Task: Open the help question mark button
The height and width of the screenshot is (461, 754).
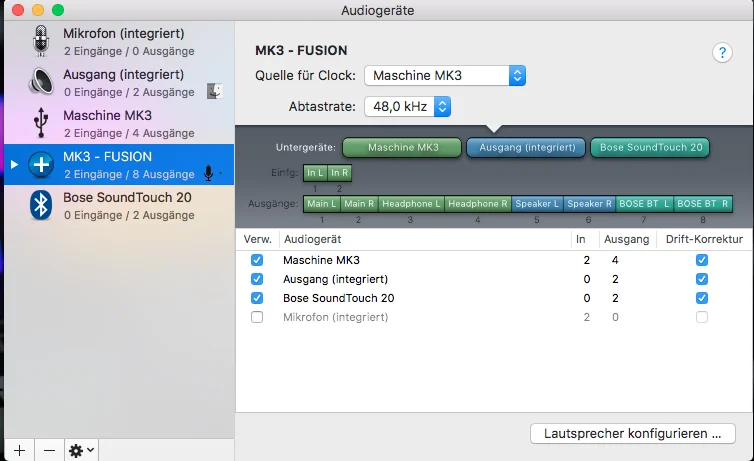Action: [722, 52]
